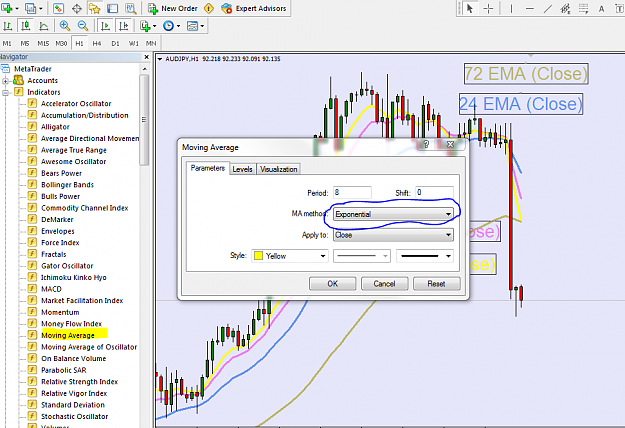Open the Apply to Close dropdown
The image size is (625, 428).
(x=393, y=235)
